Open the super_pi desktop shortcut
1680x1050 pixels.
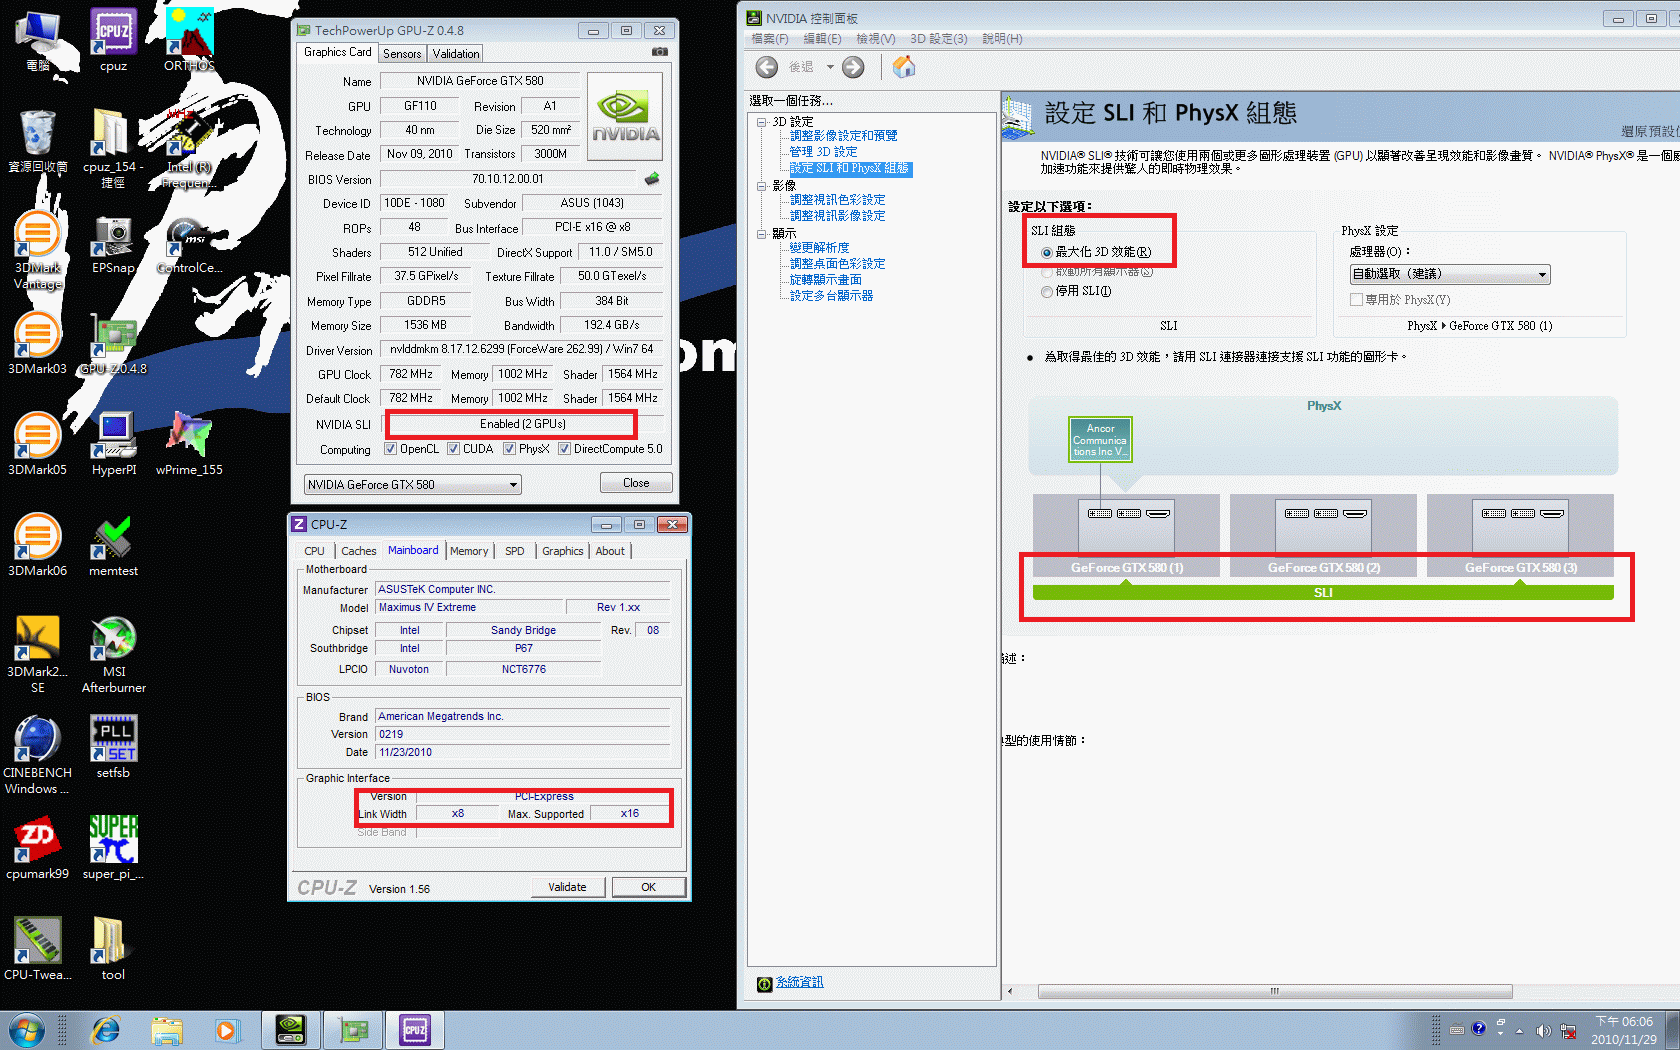tap(113, 848)
